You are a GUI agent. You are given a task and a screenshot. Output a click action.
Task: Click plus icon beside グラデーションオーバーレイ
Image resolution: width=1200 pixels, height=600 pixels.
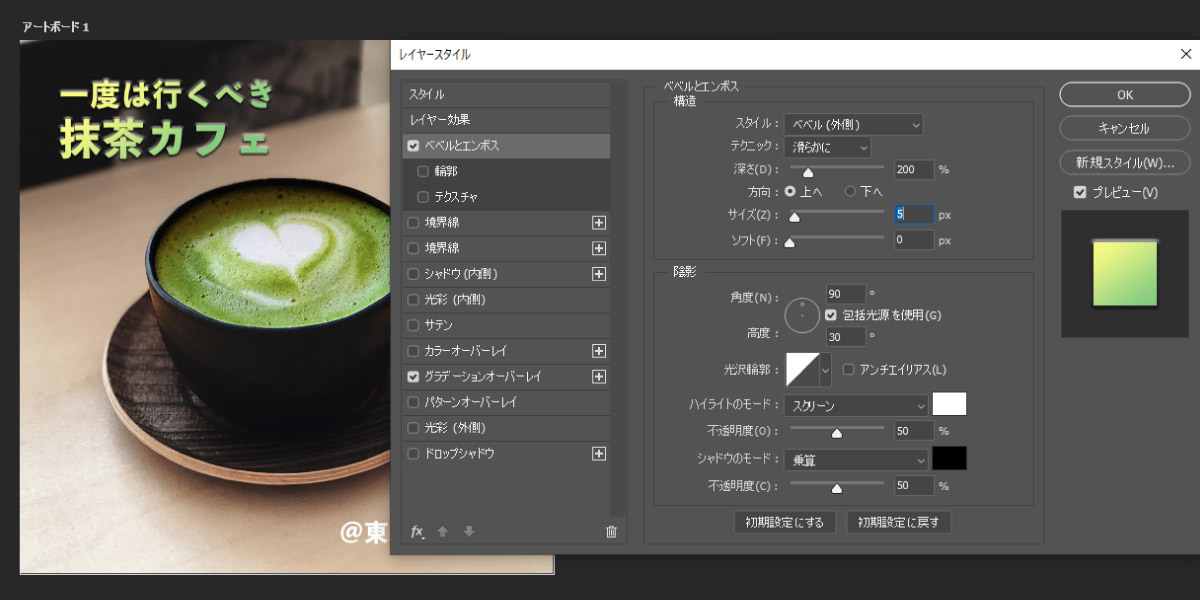point(599,377)
